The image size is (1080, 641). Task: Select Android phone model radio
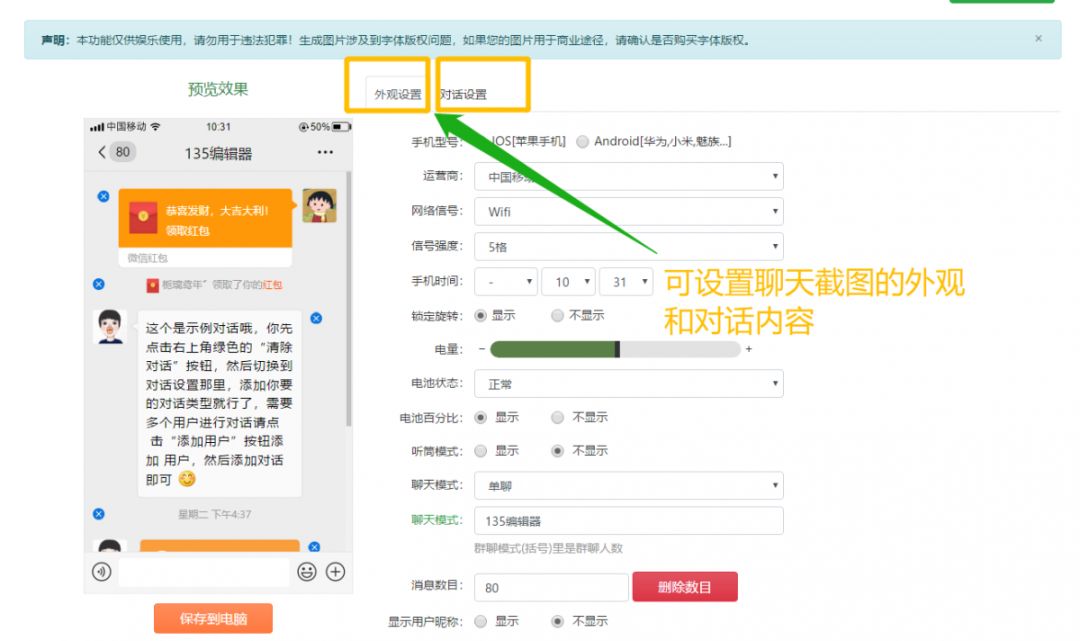[x=583, y=142]
